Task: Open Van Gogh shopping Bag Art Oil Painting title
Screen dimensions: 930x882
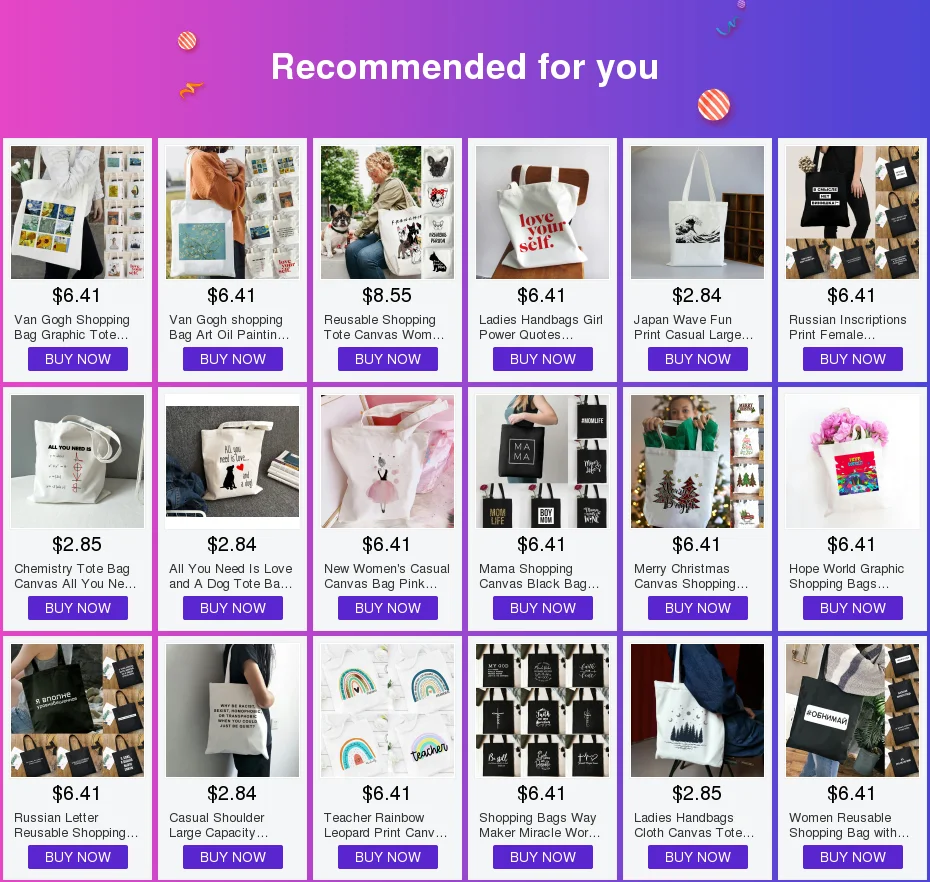Action: (229, 327)
